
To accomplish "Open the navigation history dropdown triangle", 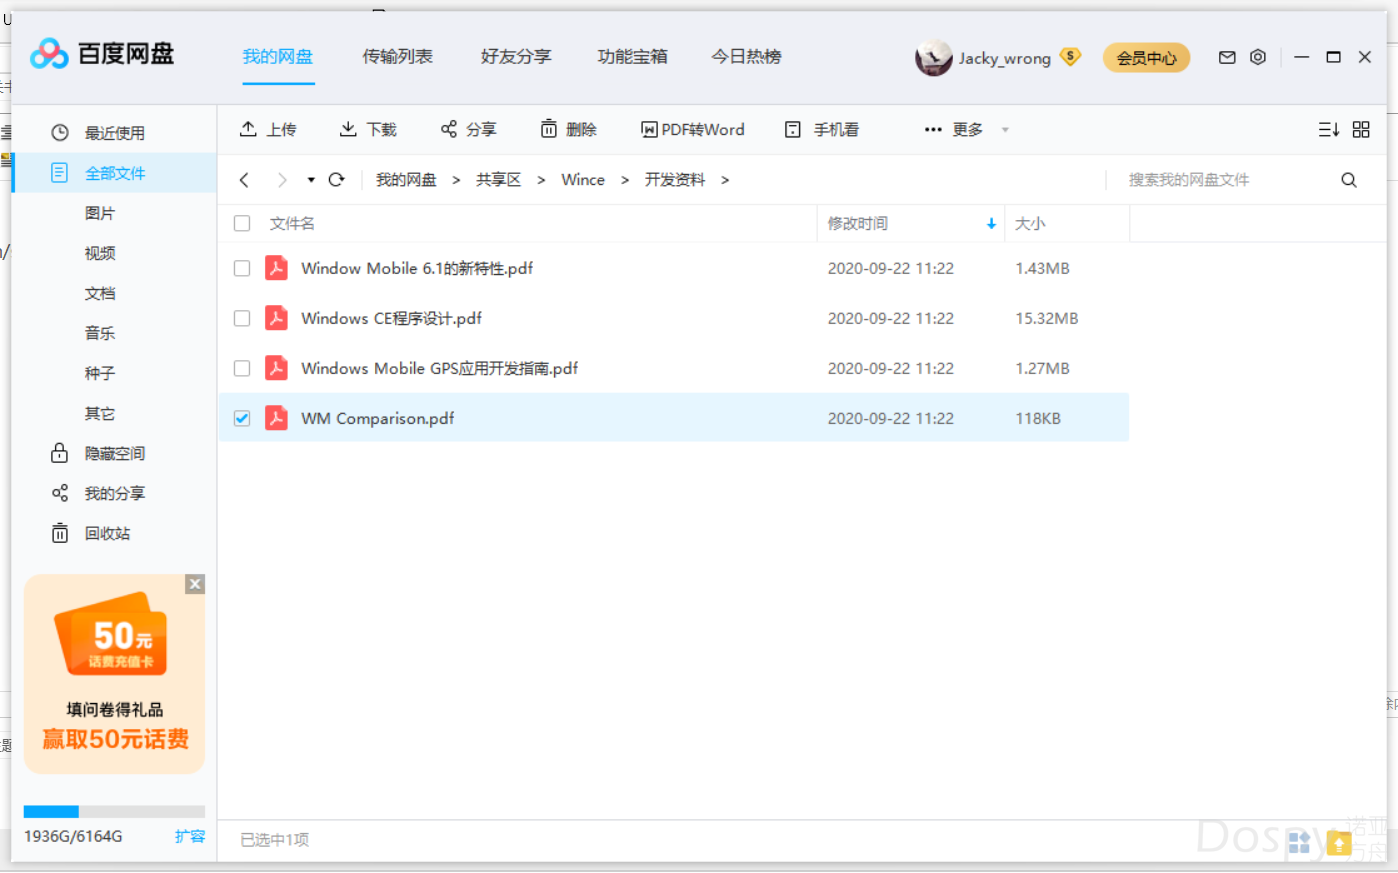I will click(x=311, y=180).
